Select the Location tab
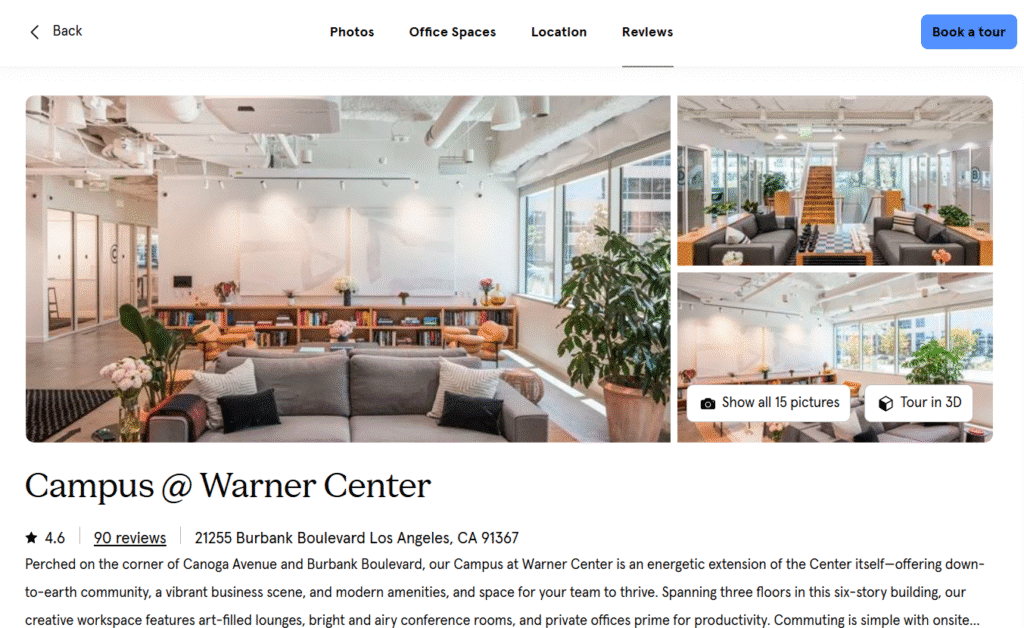The width and height of the screenshot is (1024, 628). click(x=559, y=32)
